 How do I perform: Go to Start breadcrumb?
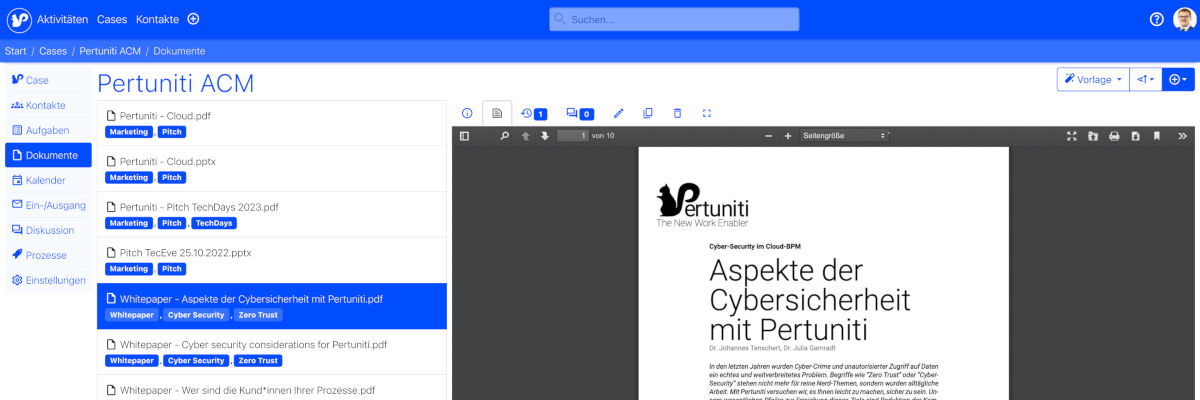(x=16, y=50)
